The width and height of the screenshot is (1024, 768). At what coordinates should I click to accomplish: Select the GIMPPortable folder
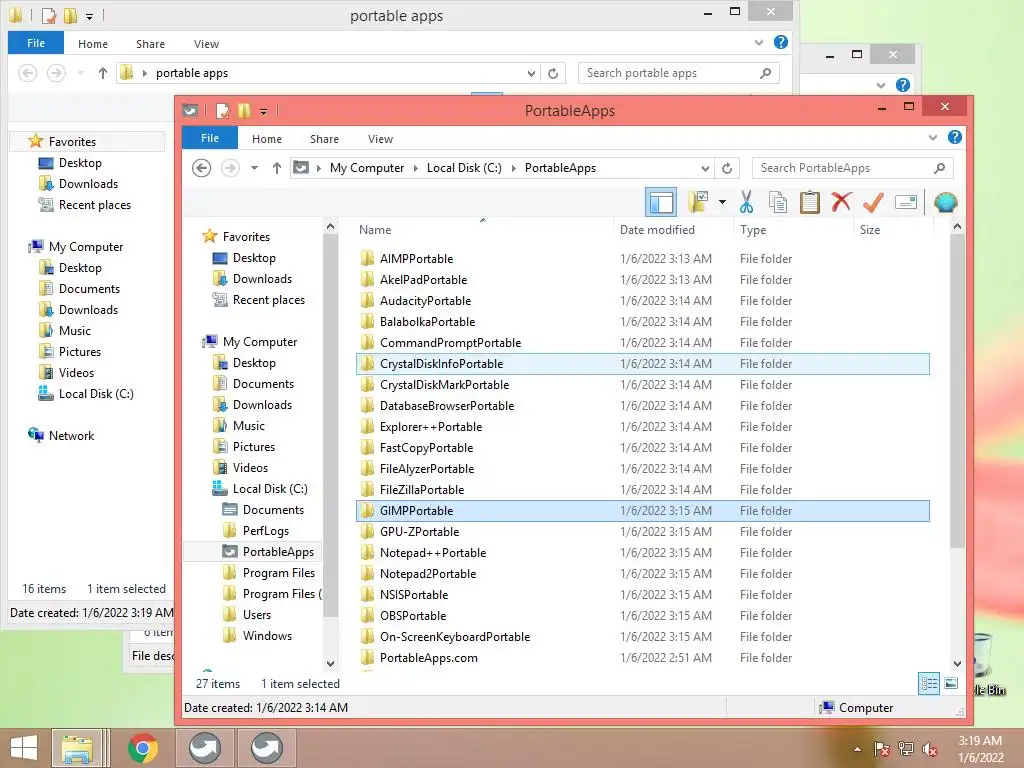coord(643,511)
